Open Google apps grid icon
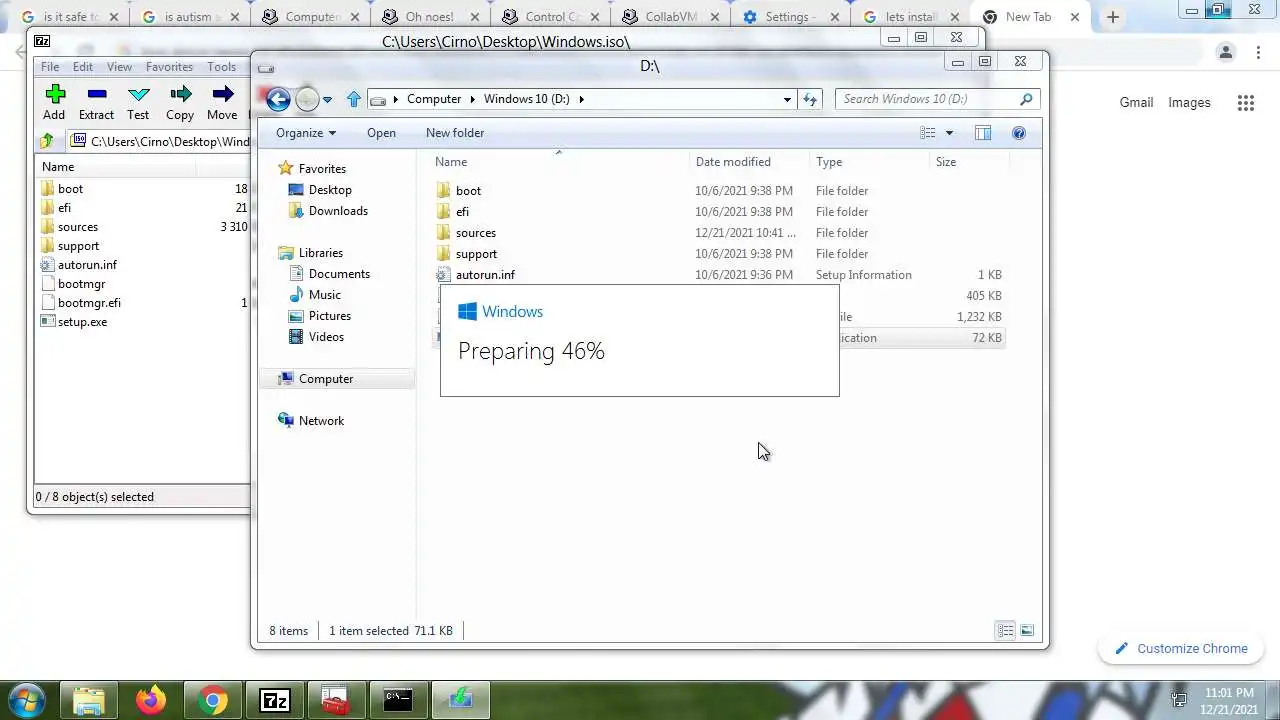Image resolution: width=1280 pixels, height=720 pixels. click(1245, 103)
